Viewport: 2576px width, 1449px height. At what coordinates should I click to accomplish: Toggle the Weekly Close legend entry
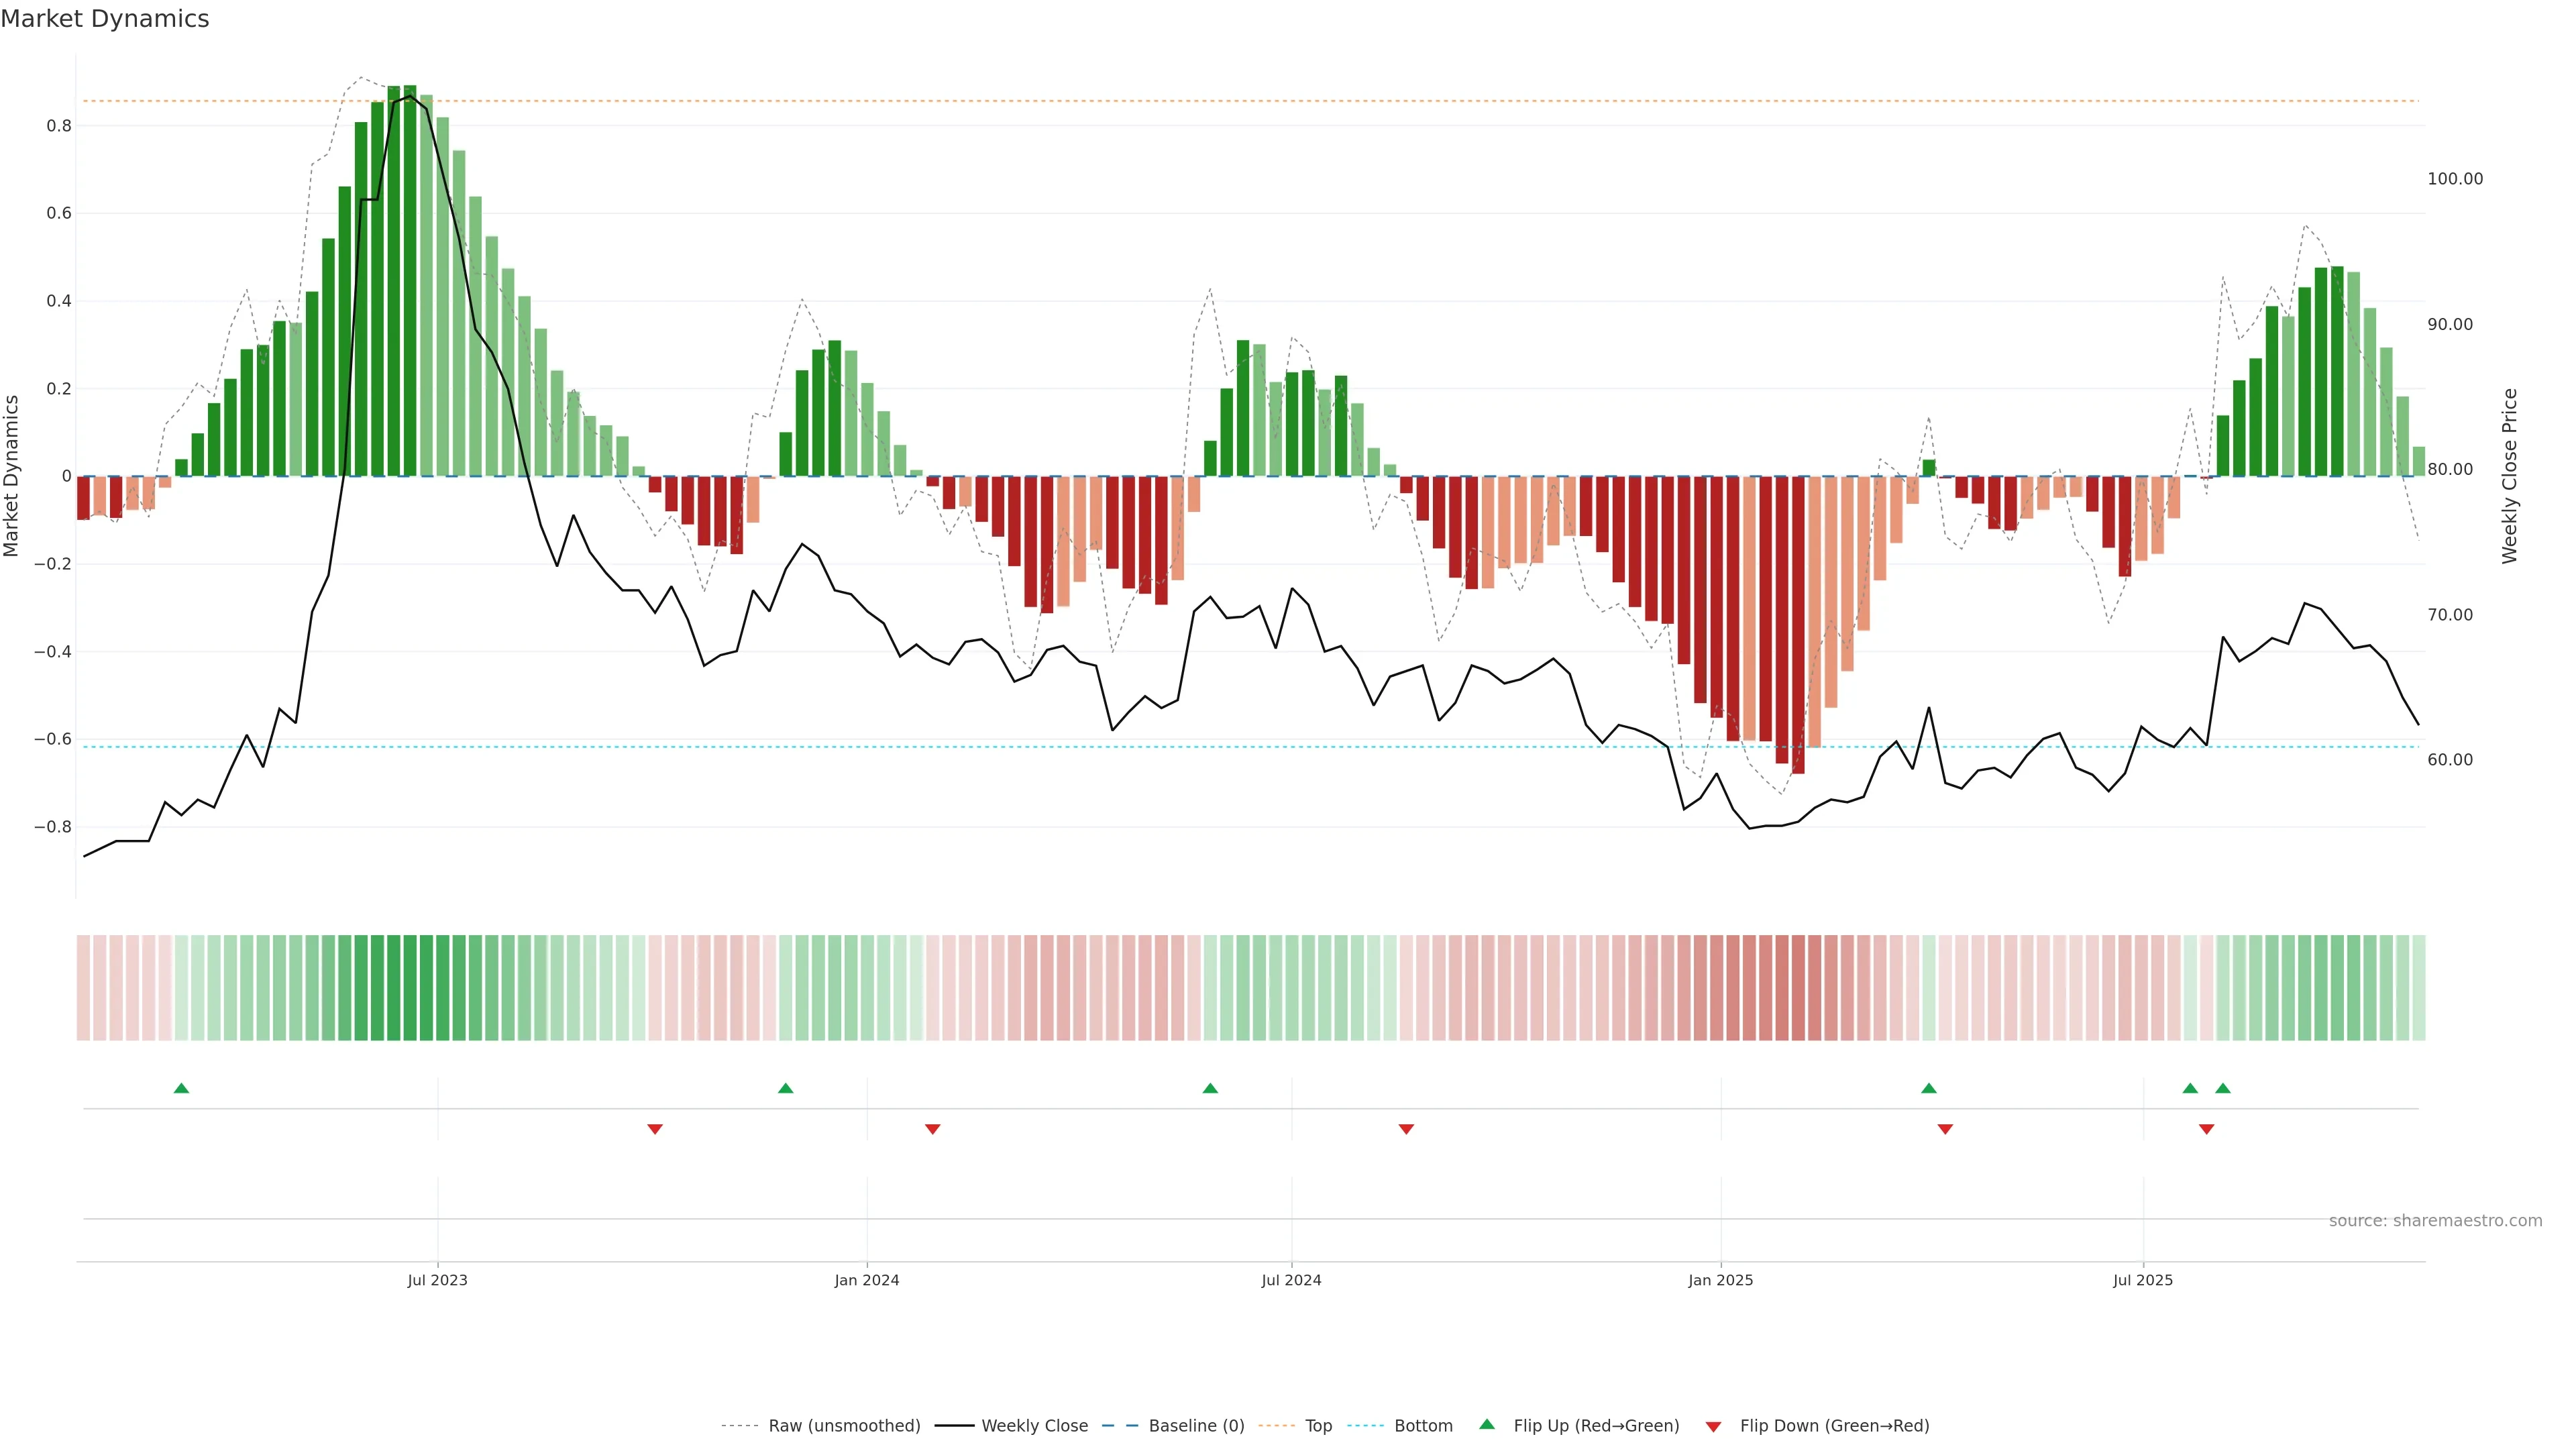(x=1034, y=1426)
